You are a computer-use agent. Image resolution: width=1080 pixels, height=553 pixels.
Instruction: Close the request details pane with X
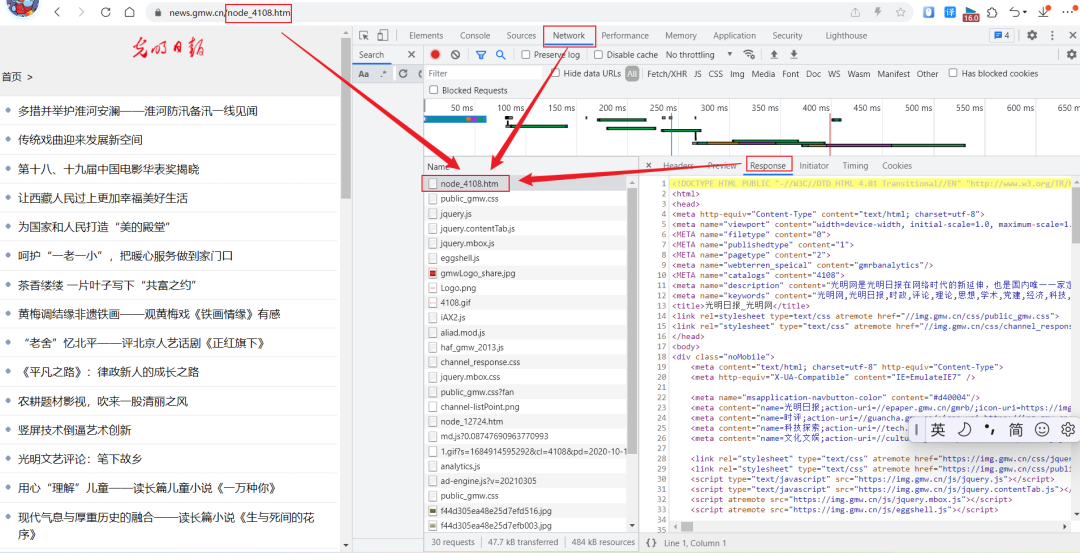[x=648, y=166]
